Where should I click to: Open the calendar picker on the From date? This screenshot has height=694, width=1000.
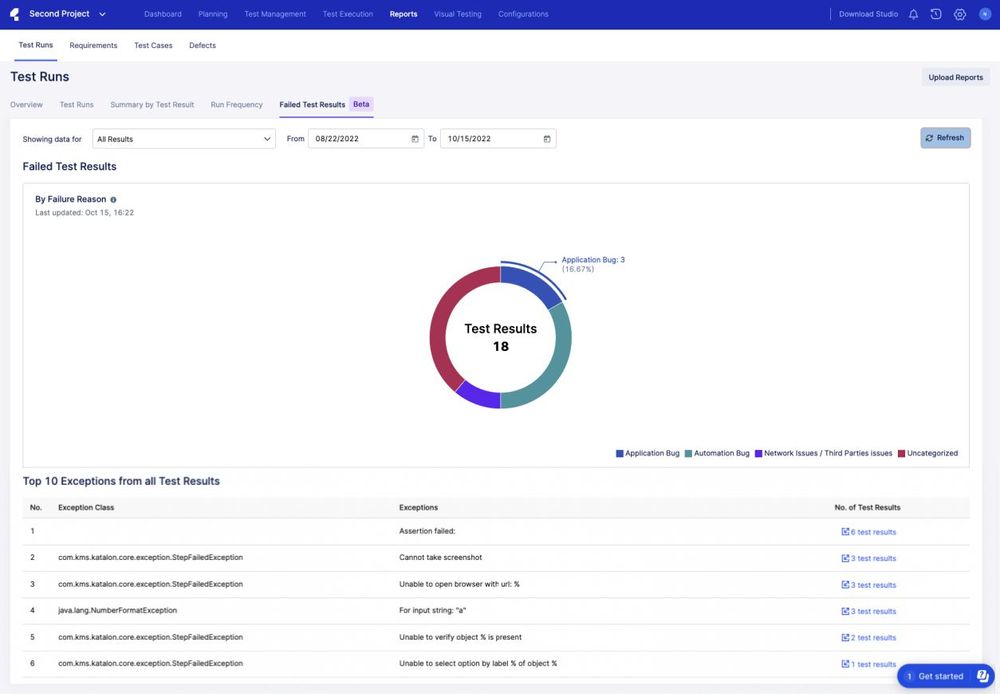click(x=415, y=138)
